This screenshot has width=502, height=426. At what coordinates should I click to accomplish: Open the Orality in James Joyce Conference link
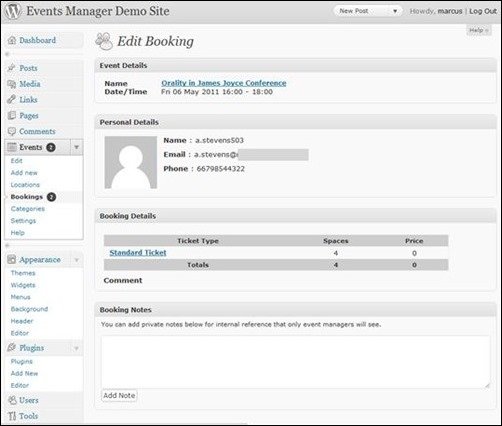tap(224, 83)
